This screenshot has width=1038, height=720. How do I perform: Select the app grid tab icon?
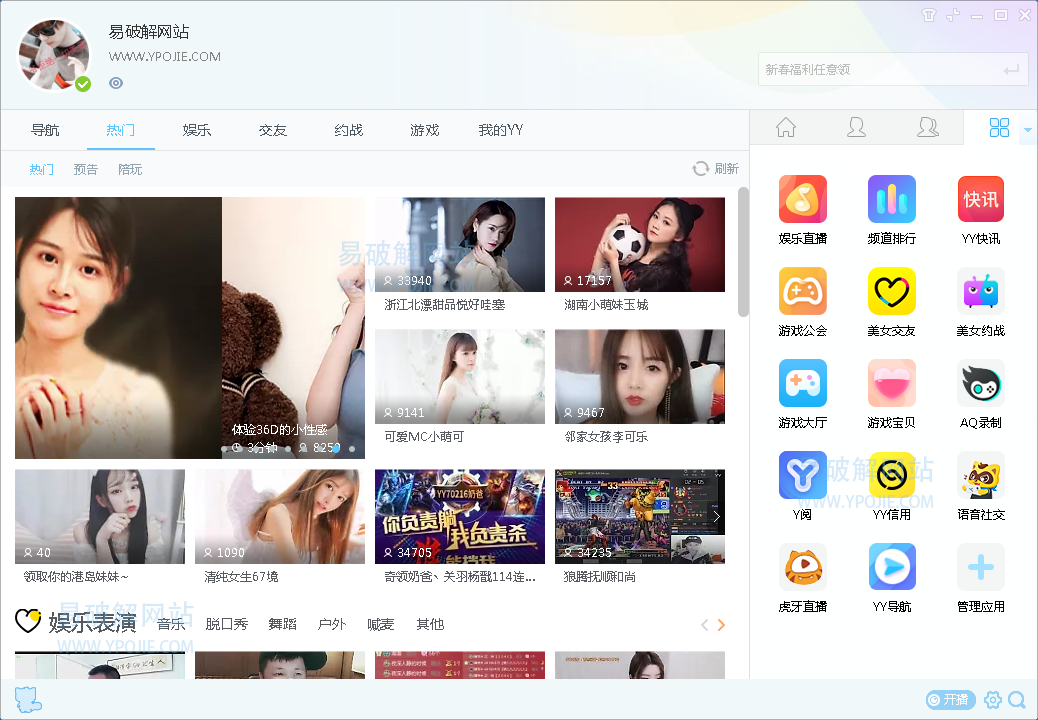click(999, 127)
